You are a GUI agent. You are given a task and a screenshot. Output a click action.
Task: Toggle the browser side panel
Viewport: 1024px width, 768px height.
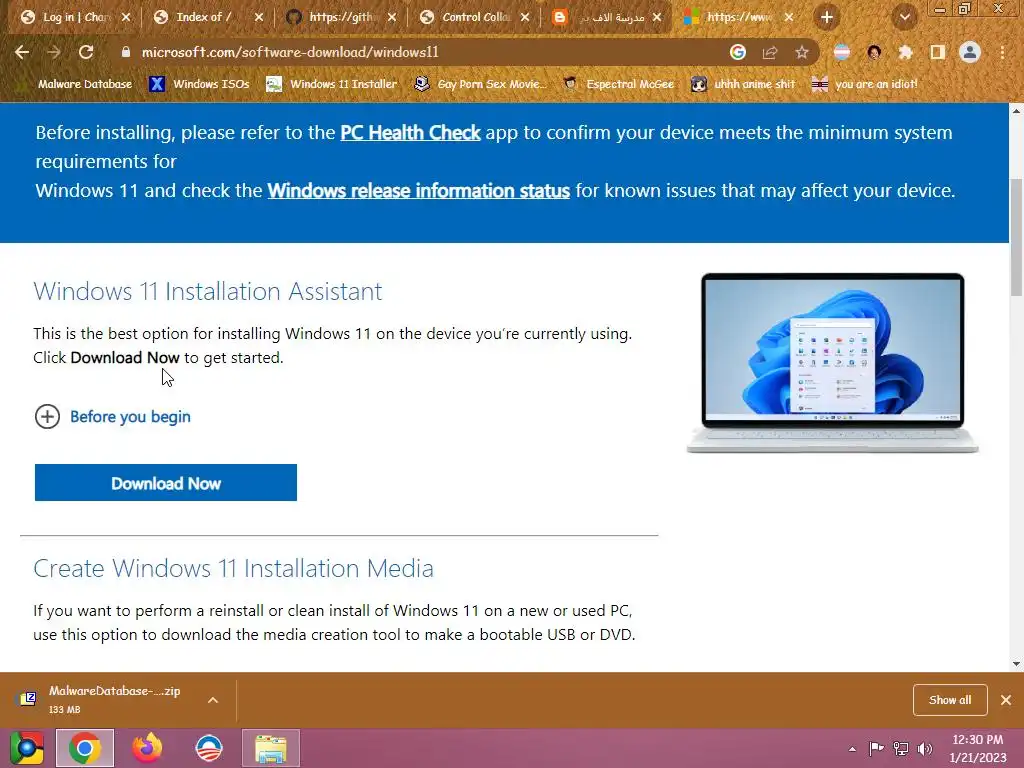(x=938, y=52)
